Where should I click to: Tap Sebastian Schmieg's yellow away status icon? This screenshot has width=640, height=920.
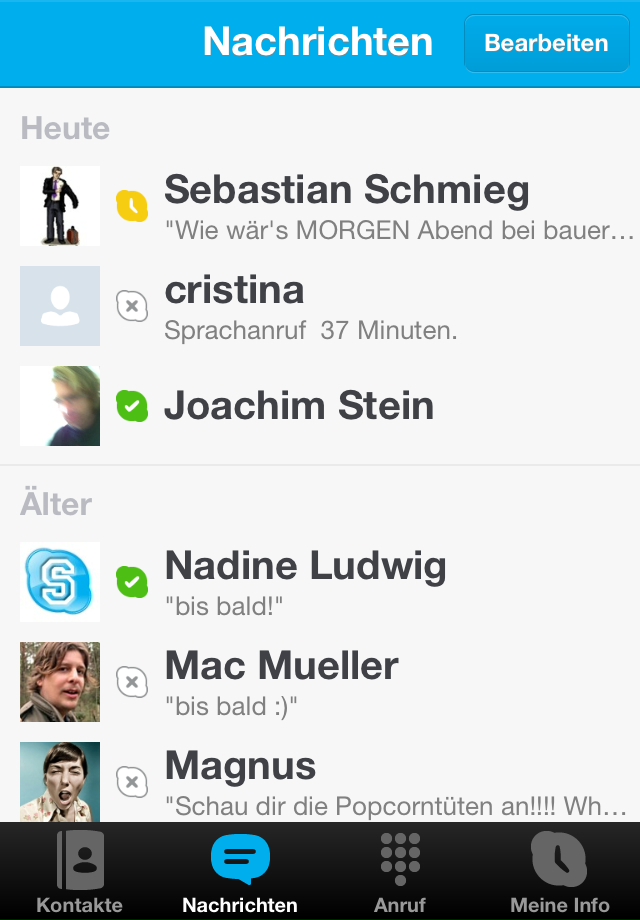click(x=132, y=206)
